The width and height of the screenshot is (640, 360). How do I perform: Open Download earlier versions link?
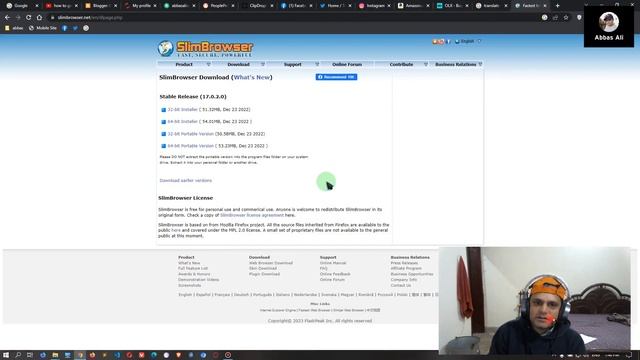186,180
